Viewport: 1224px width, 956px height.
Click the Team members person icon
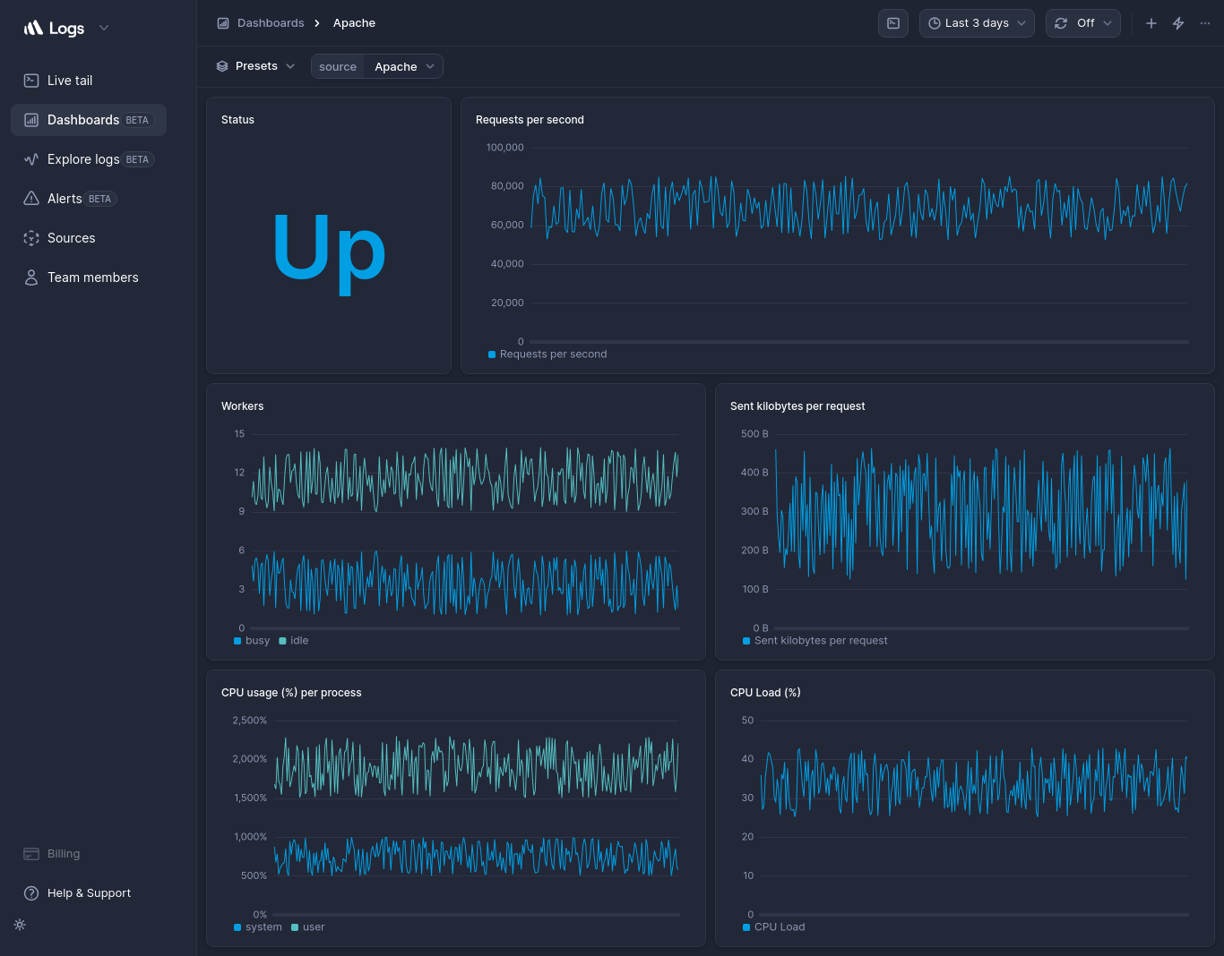(31, 277)
